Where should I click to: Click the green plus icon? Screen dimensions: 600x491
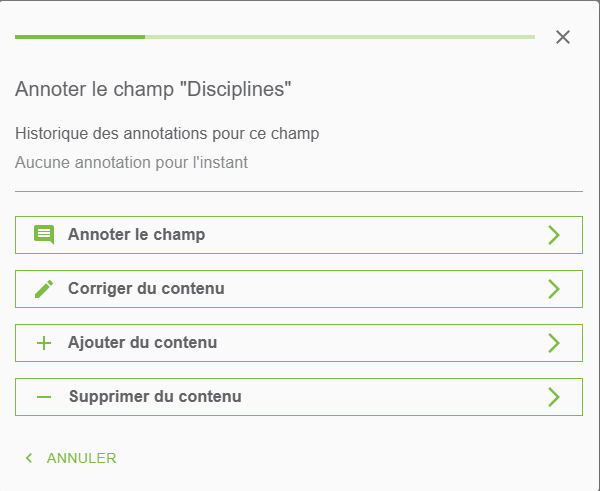[44, 343]
